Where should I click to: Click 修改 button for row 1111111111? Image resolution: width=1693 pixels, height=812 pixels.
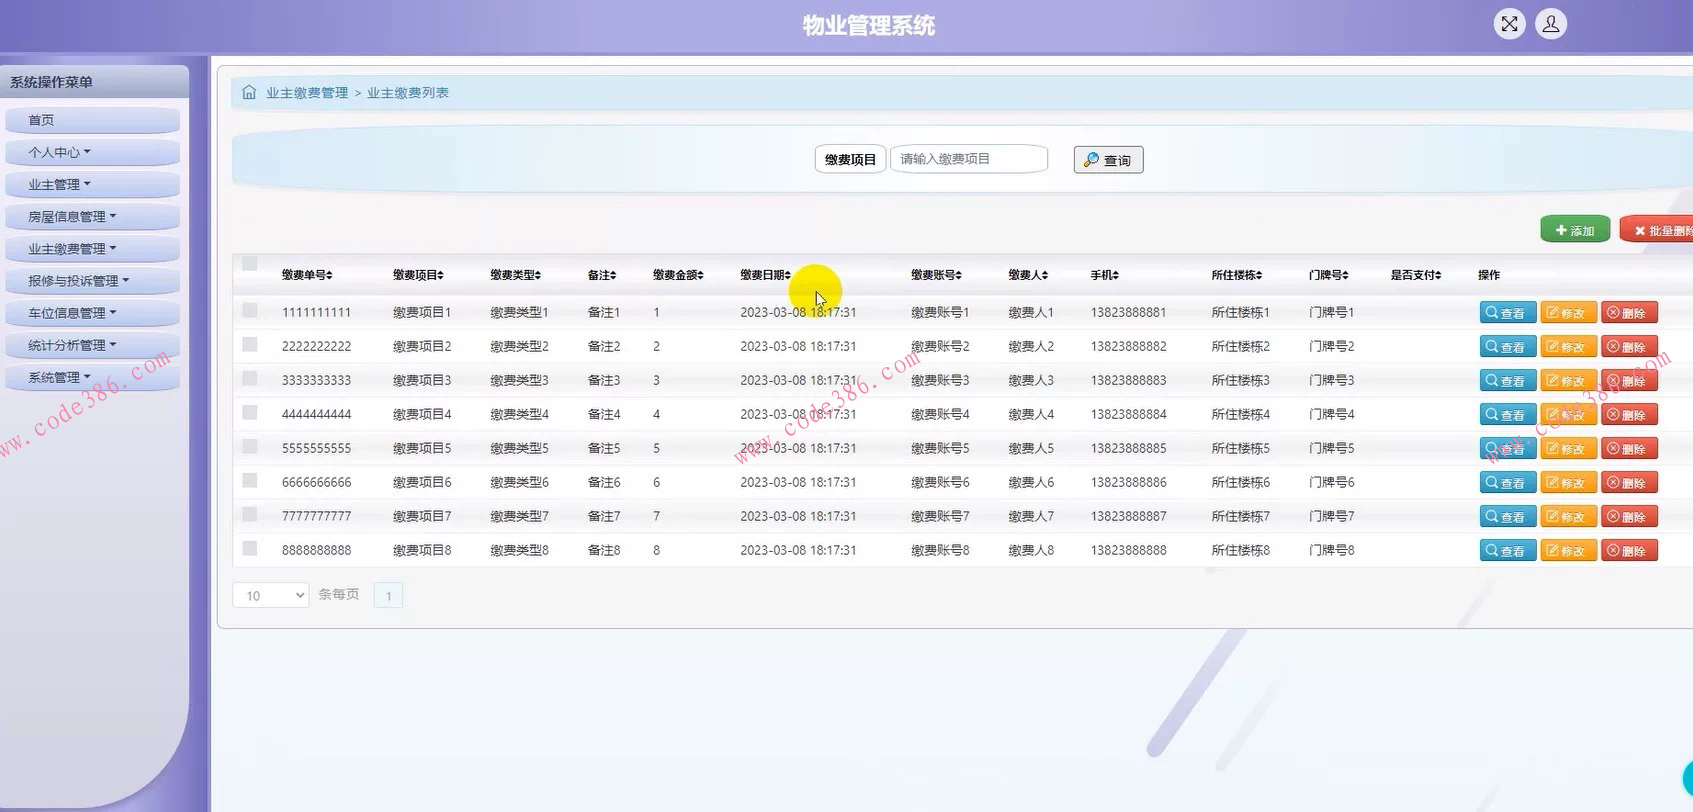[1568, 313]
